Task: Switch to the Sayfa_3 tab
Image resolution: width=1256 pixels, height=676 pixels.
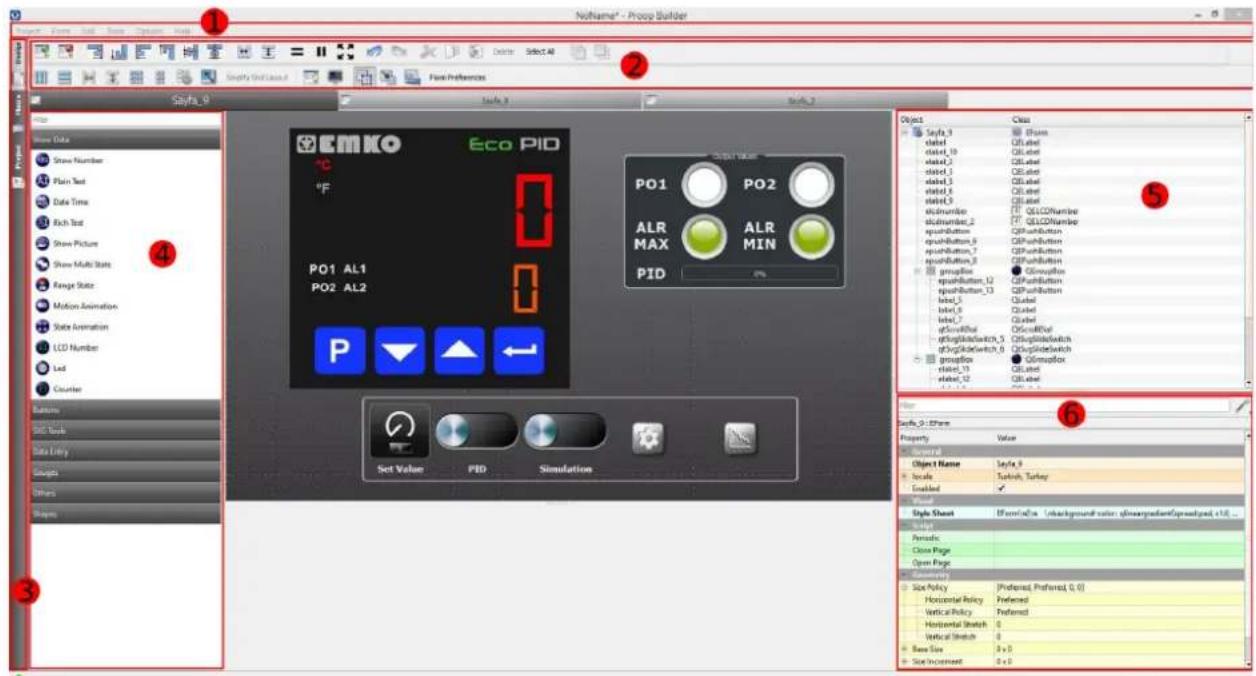Action: pos(491,101)
